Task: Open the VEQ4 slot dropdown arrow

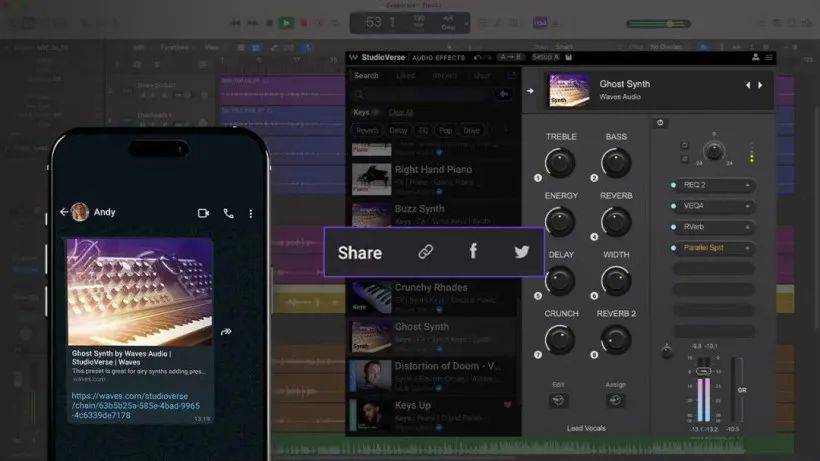Action: tap(748, 206)
